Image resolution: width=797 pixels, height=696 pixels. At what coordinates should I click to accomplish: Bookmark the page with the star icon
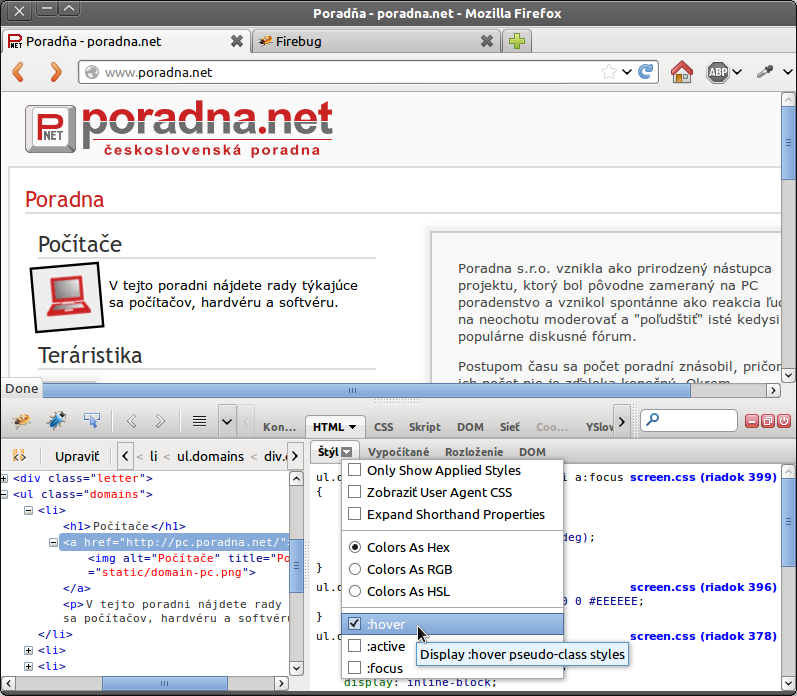608,72
